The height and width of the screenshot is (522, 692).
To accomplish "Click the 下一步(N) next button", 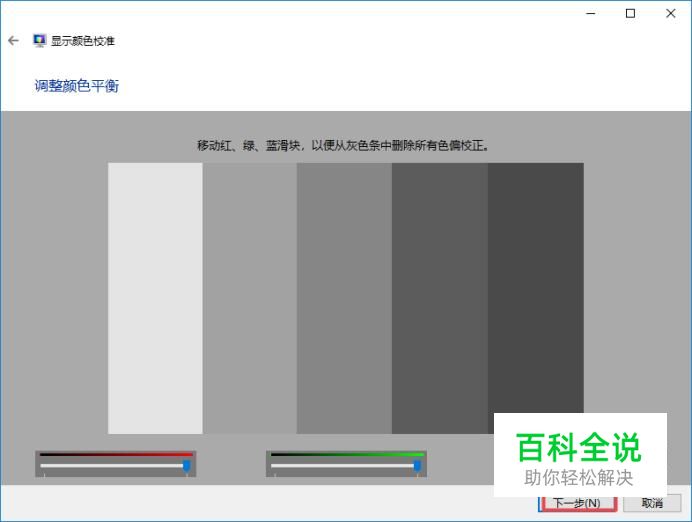I will 577,503.
